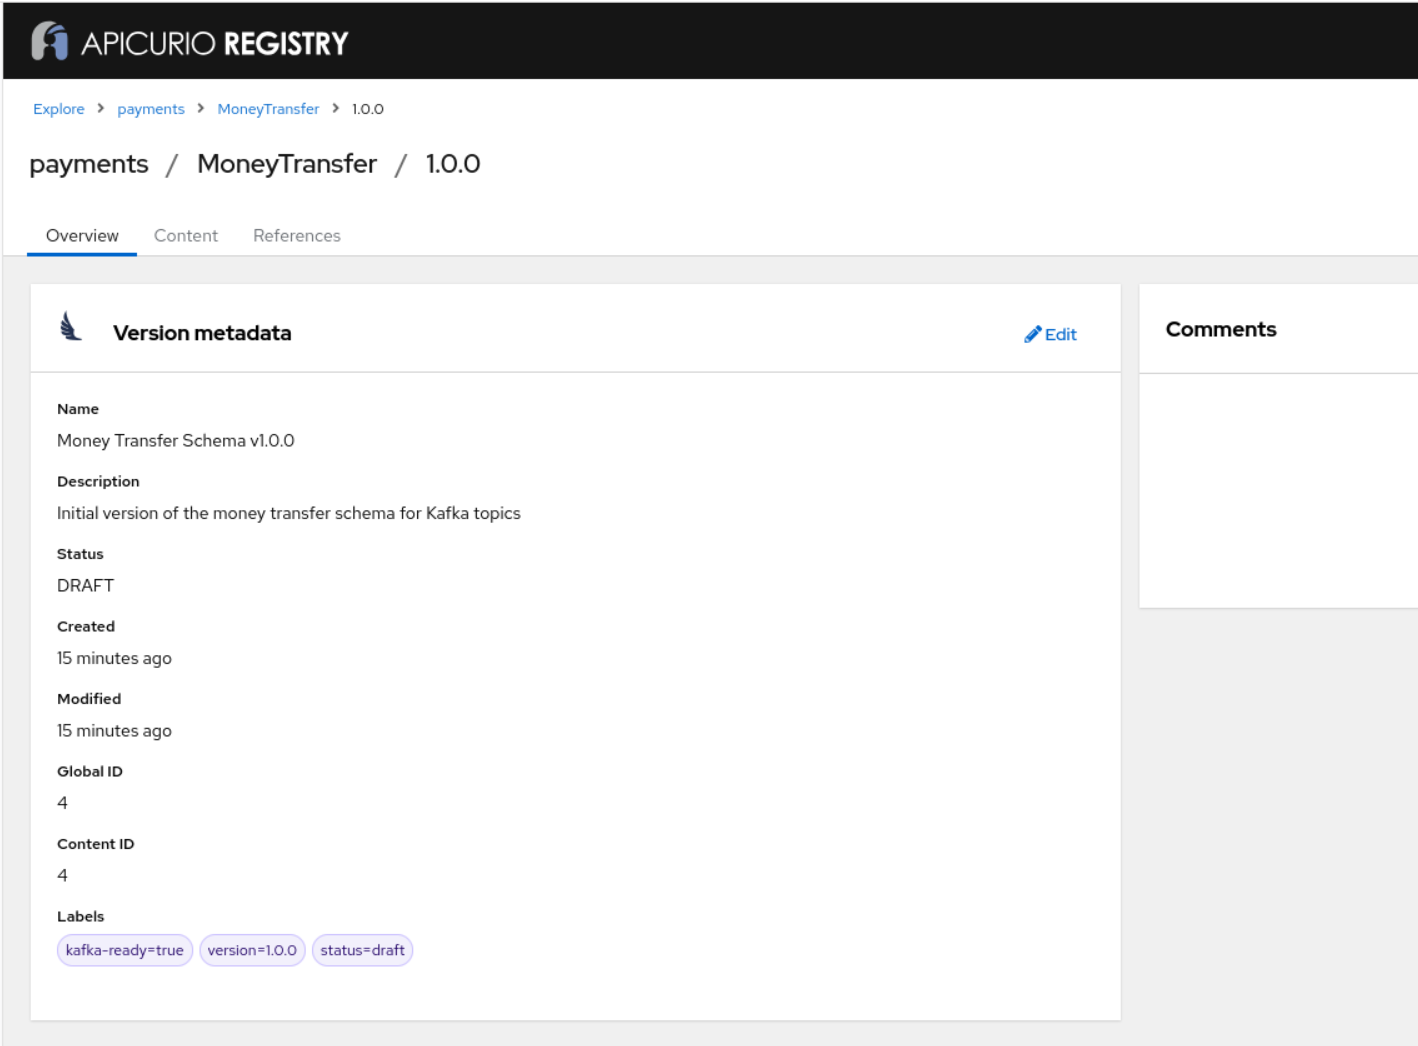Click the DRAFT status value
The width and height of the screenshot is (1418, 1046).
[86, 586]
